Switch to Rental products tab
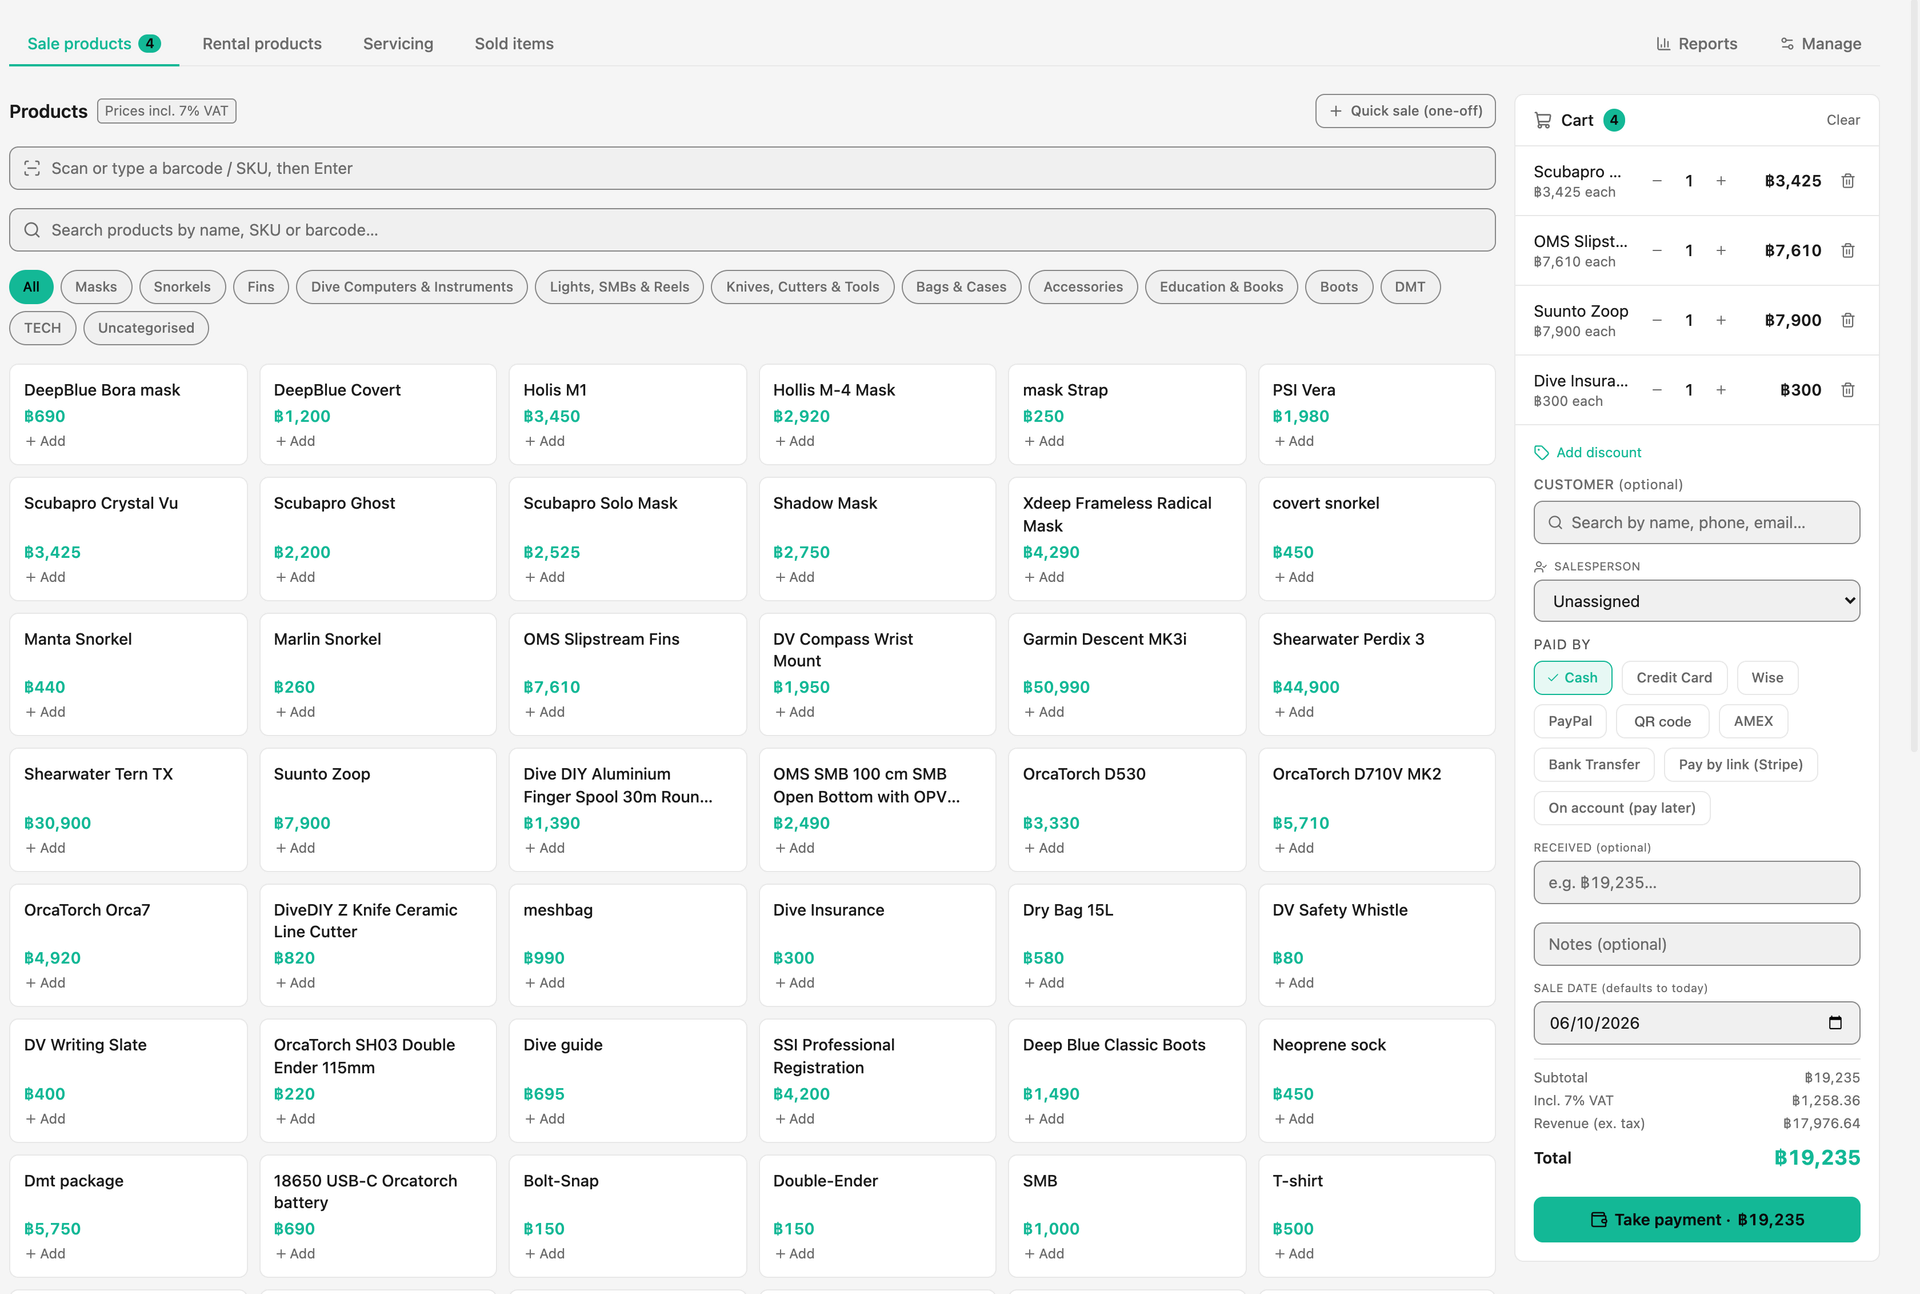 (262, 44)
